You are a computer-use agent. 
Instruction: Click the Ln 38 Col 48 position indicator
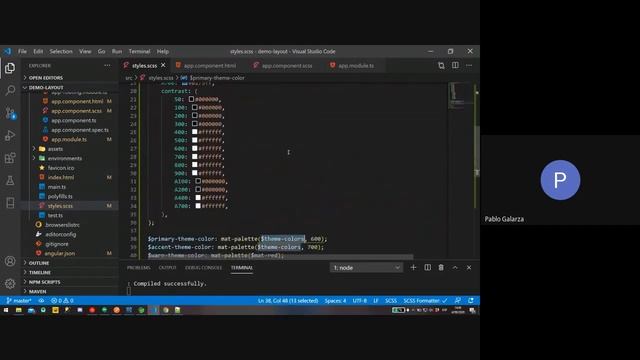point(288,301)
